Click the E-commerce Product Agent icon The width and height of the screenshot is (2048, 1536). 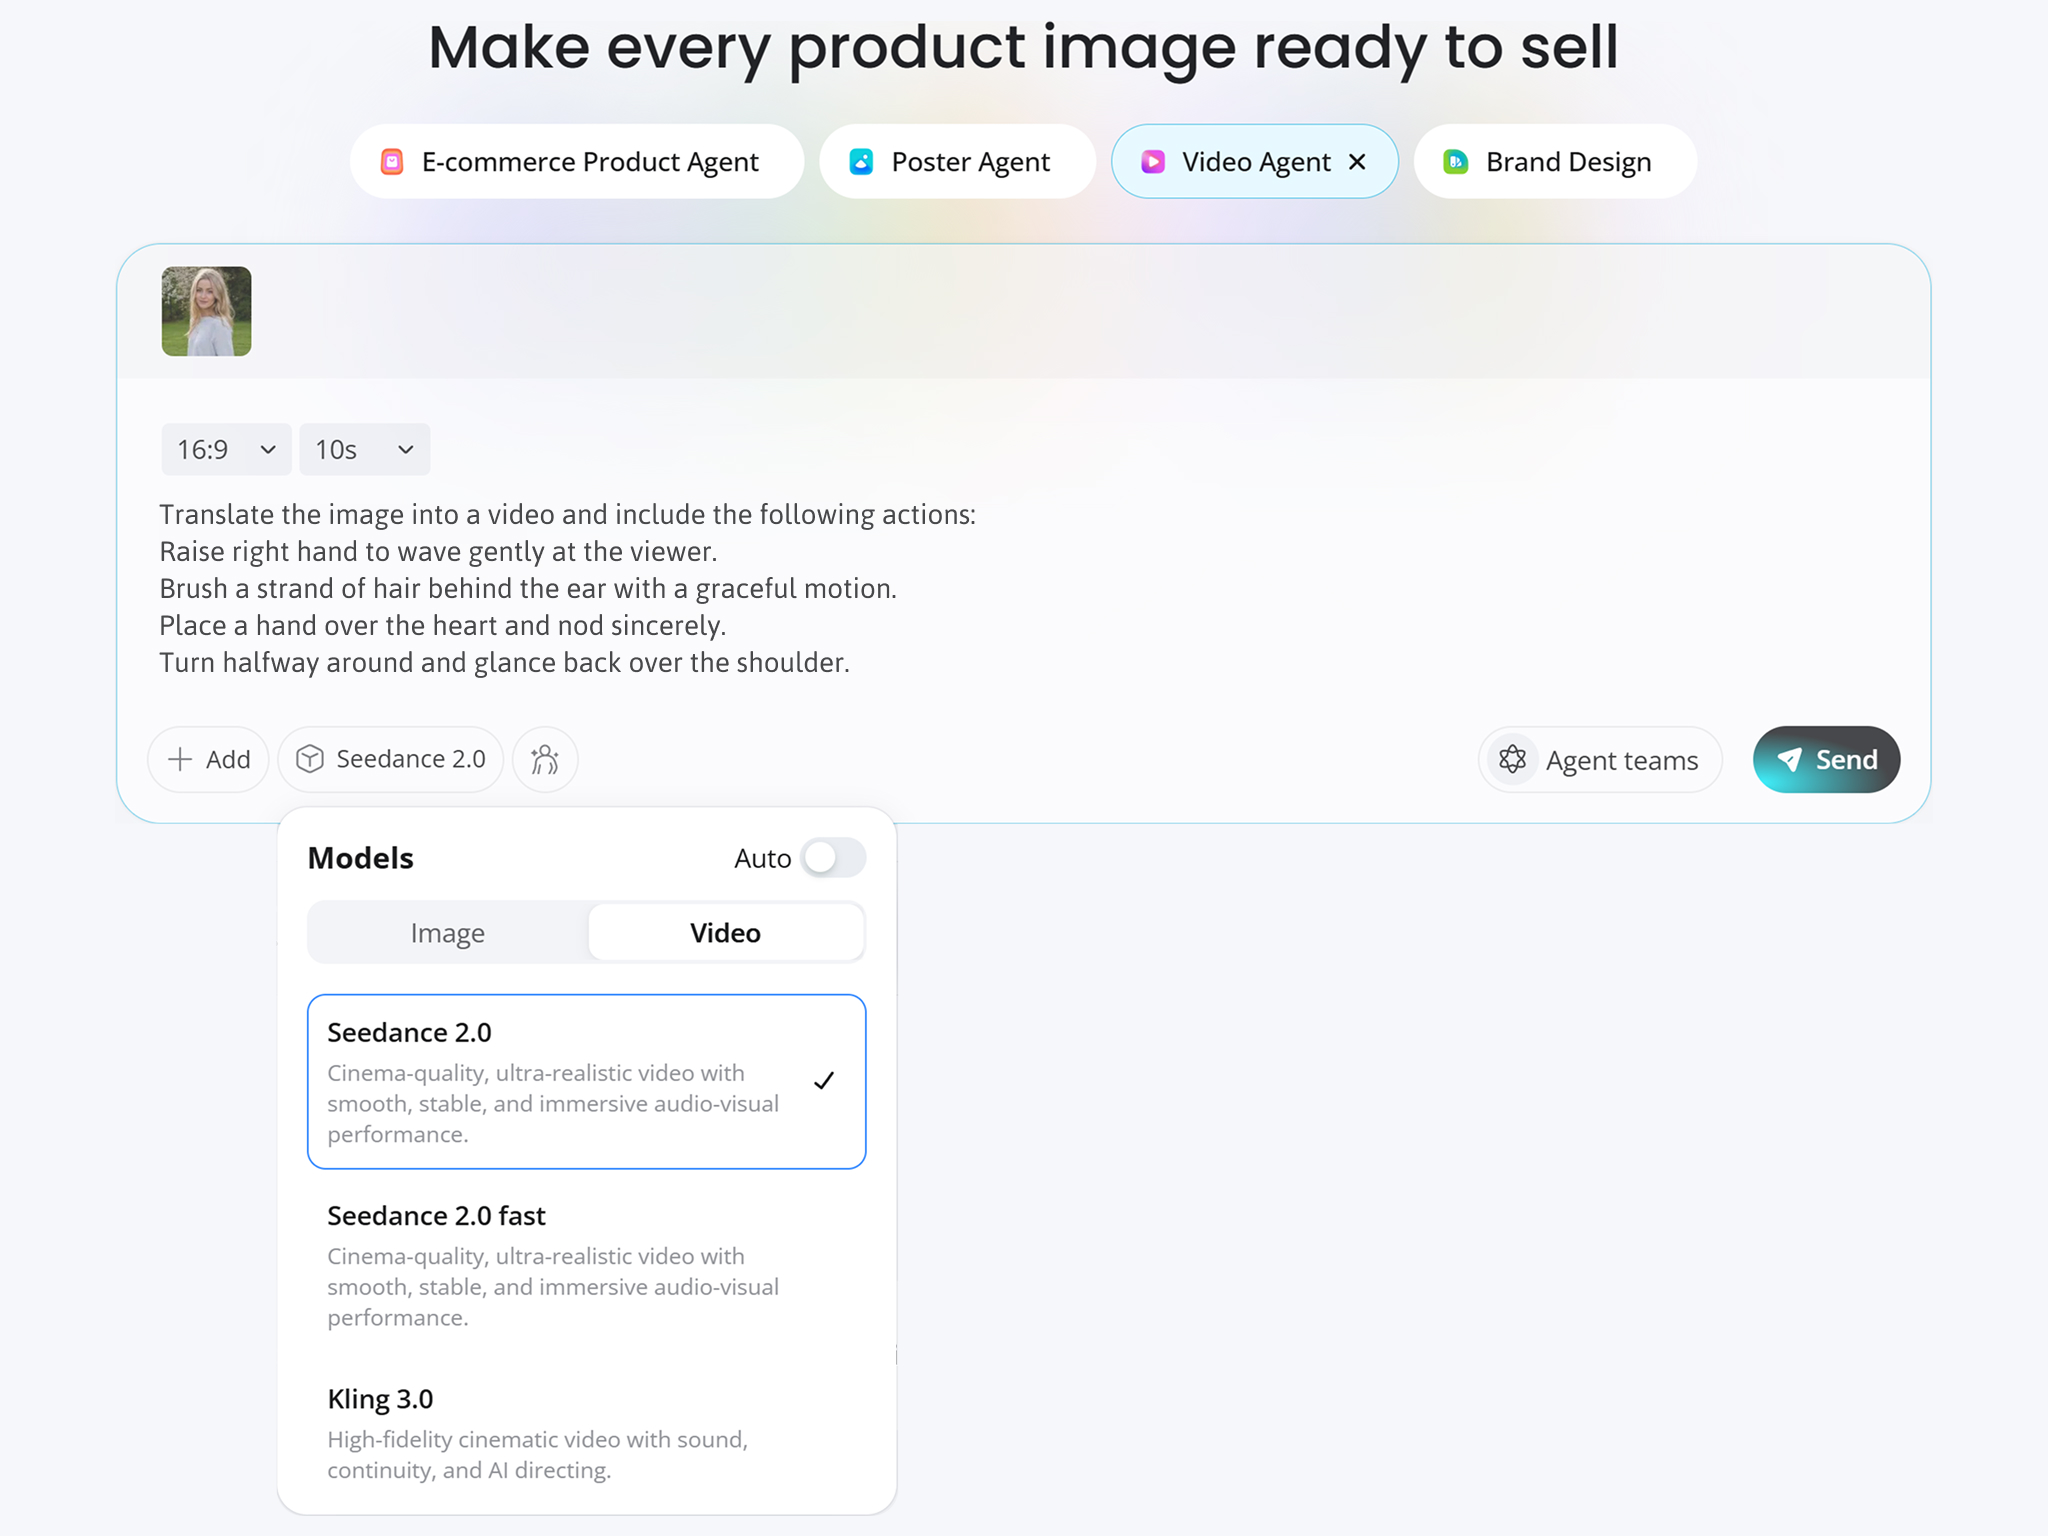tap(392, 162)
